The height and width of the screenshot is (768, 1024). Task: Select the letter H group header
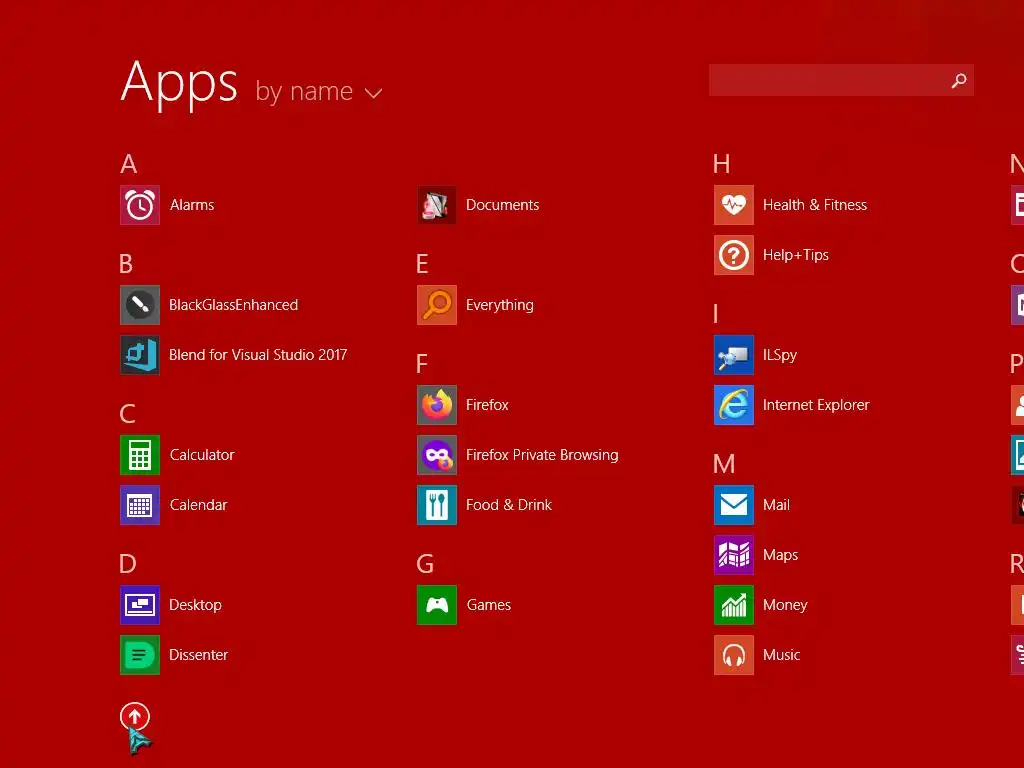pos(722,164)
